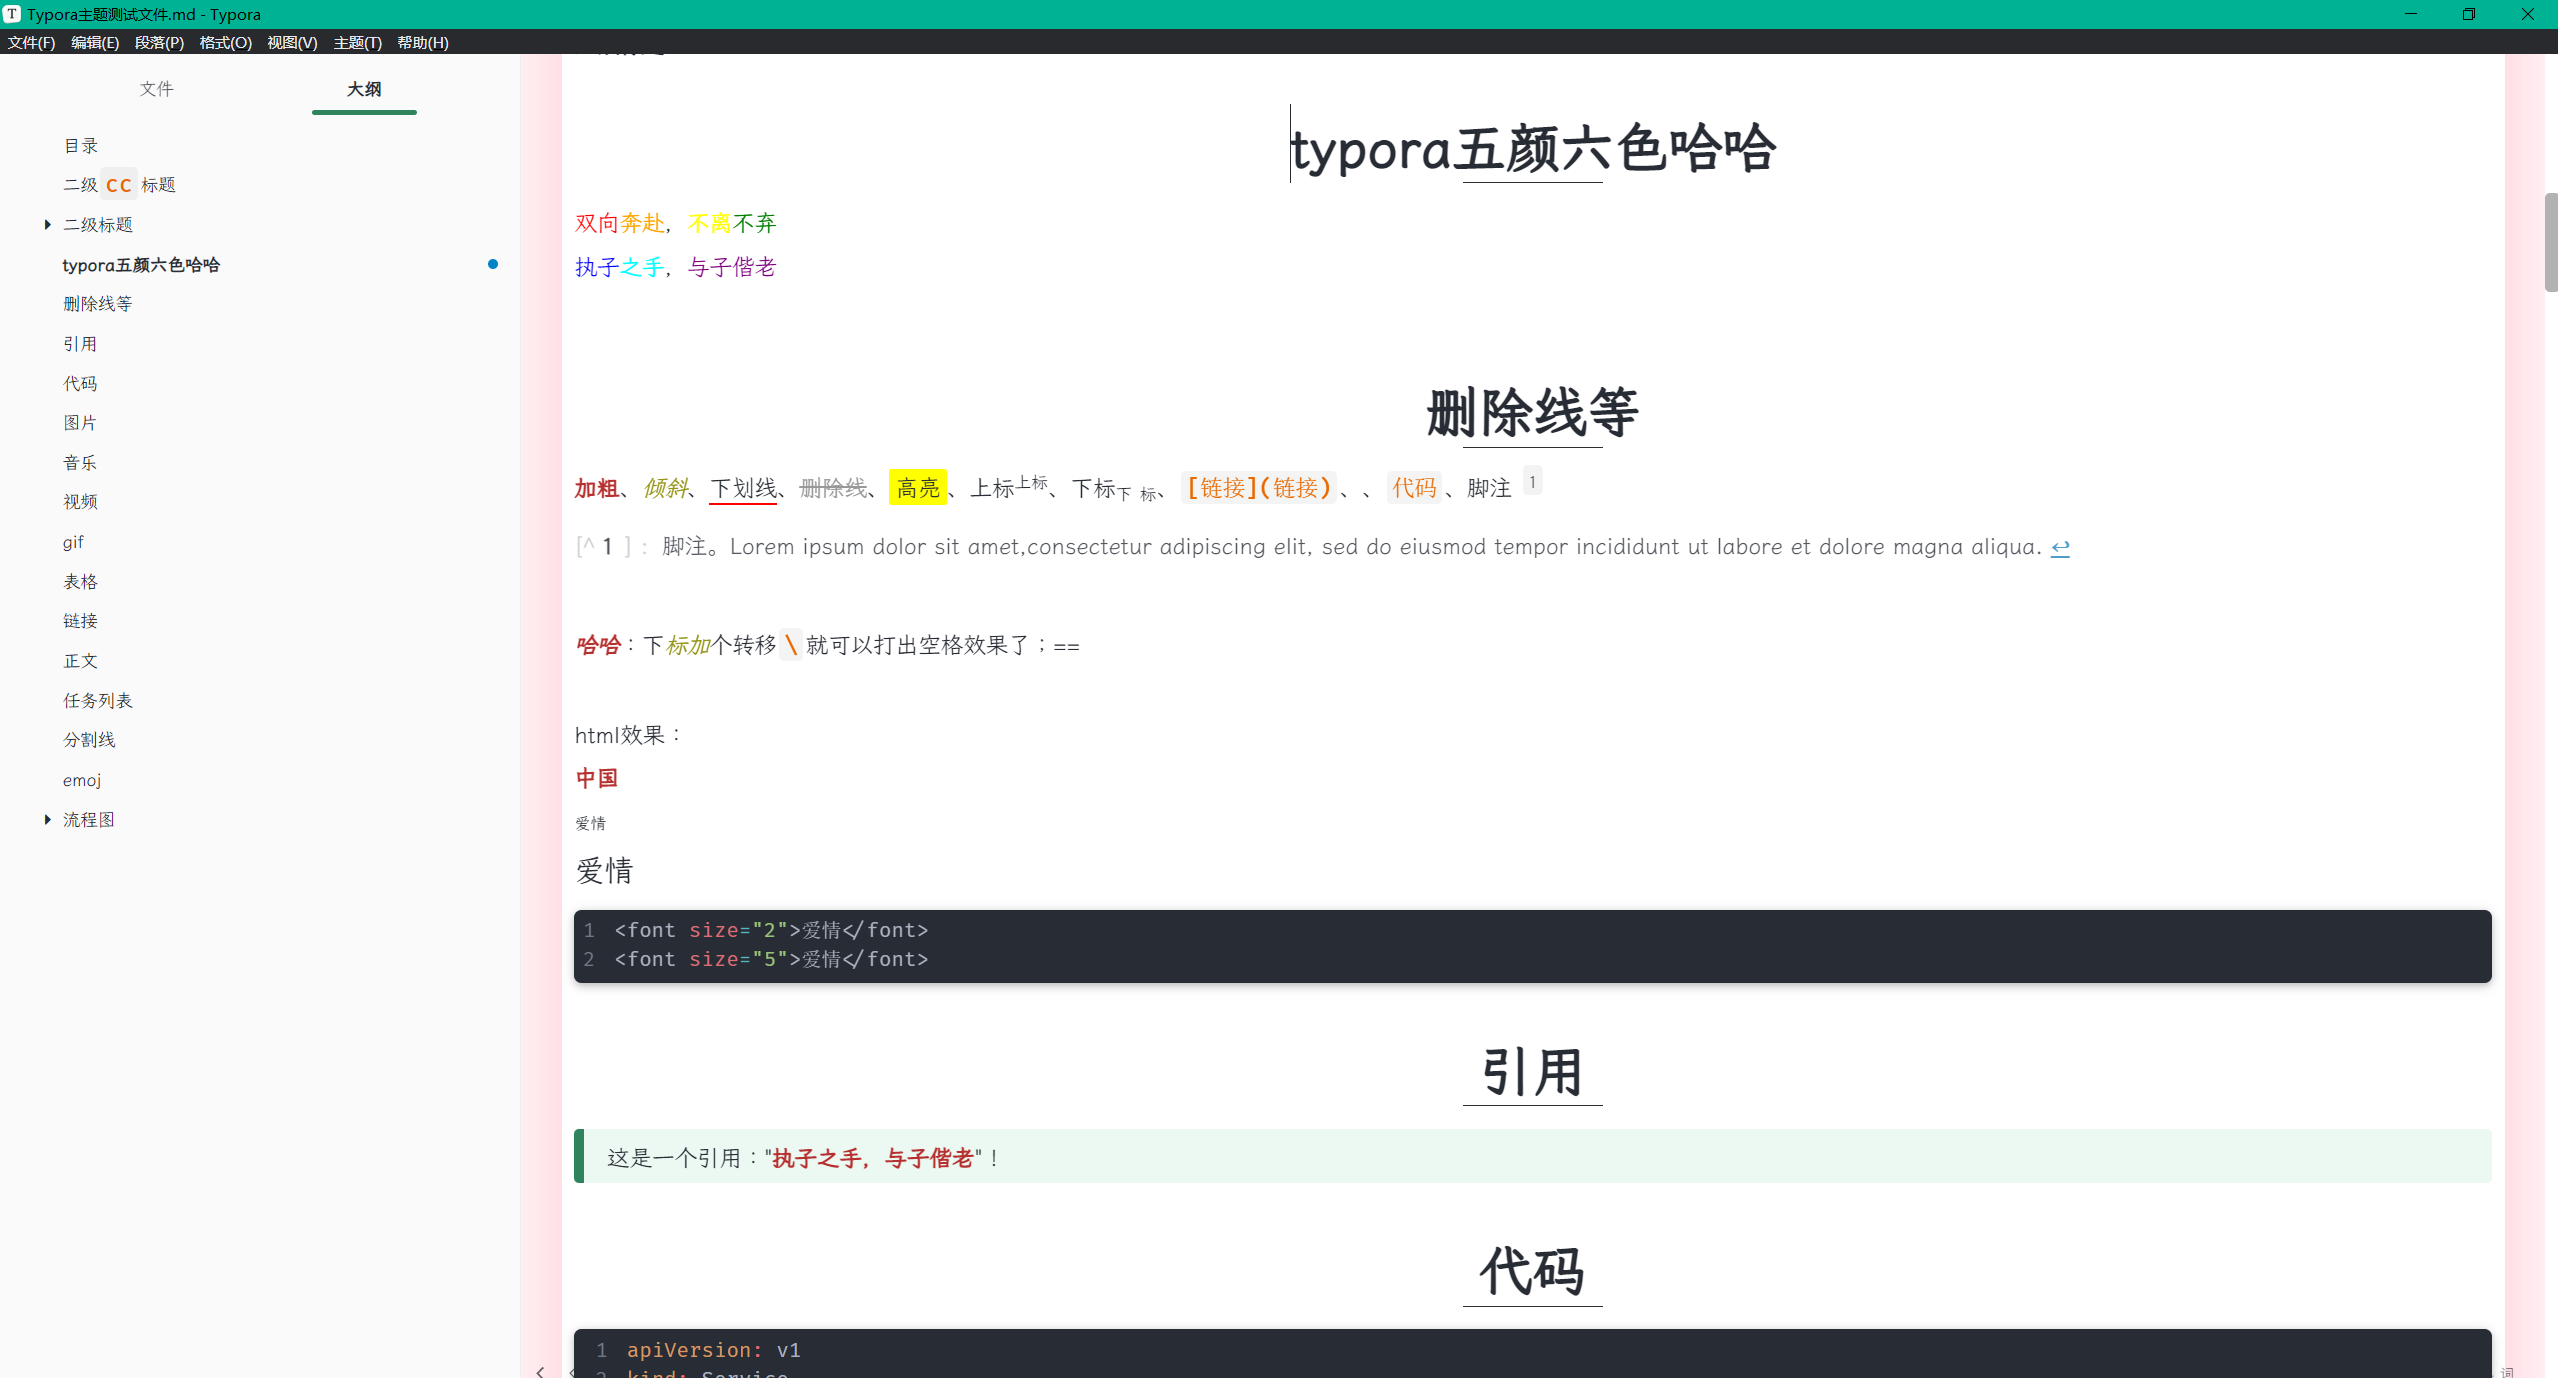
Task: Switch to the 大纲 sidebar tab
Action: 364,89
